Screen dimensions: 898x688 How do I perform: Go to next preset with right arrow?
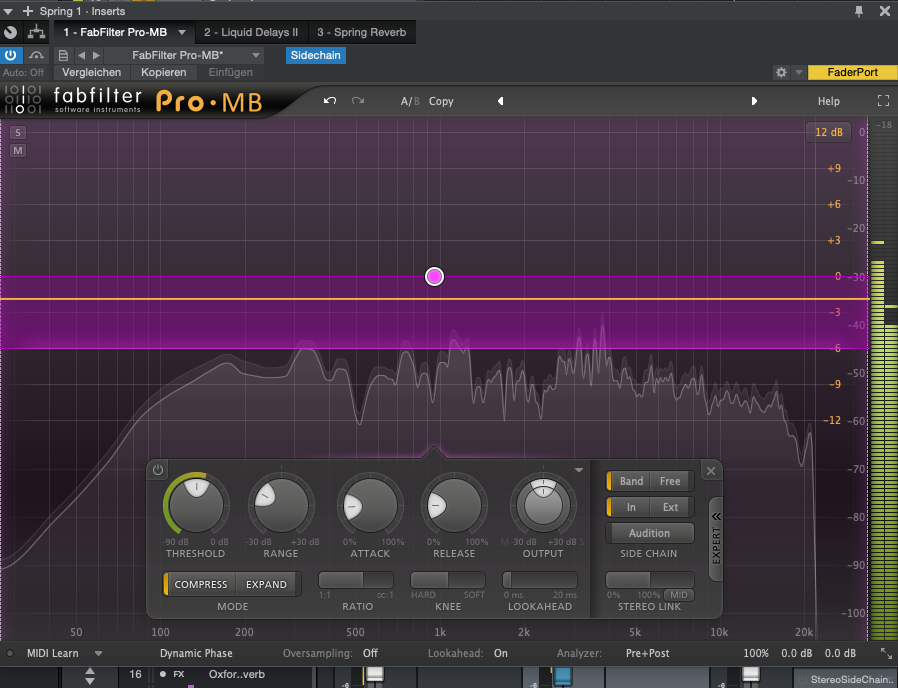[x=96, y=56]
